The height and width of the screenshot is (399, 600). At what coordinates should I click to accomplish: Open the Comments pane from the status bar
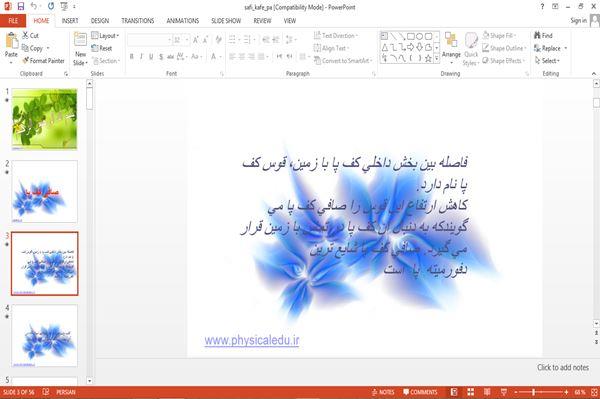click(x=420, y=392)
